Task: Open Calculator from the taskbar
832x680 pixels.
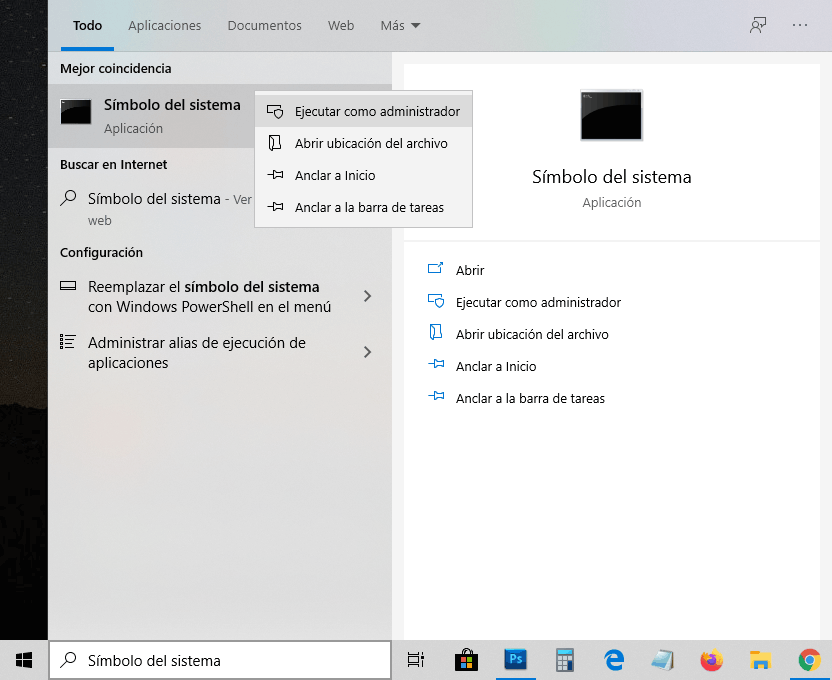Action: 565,660
